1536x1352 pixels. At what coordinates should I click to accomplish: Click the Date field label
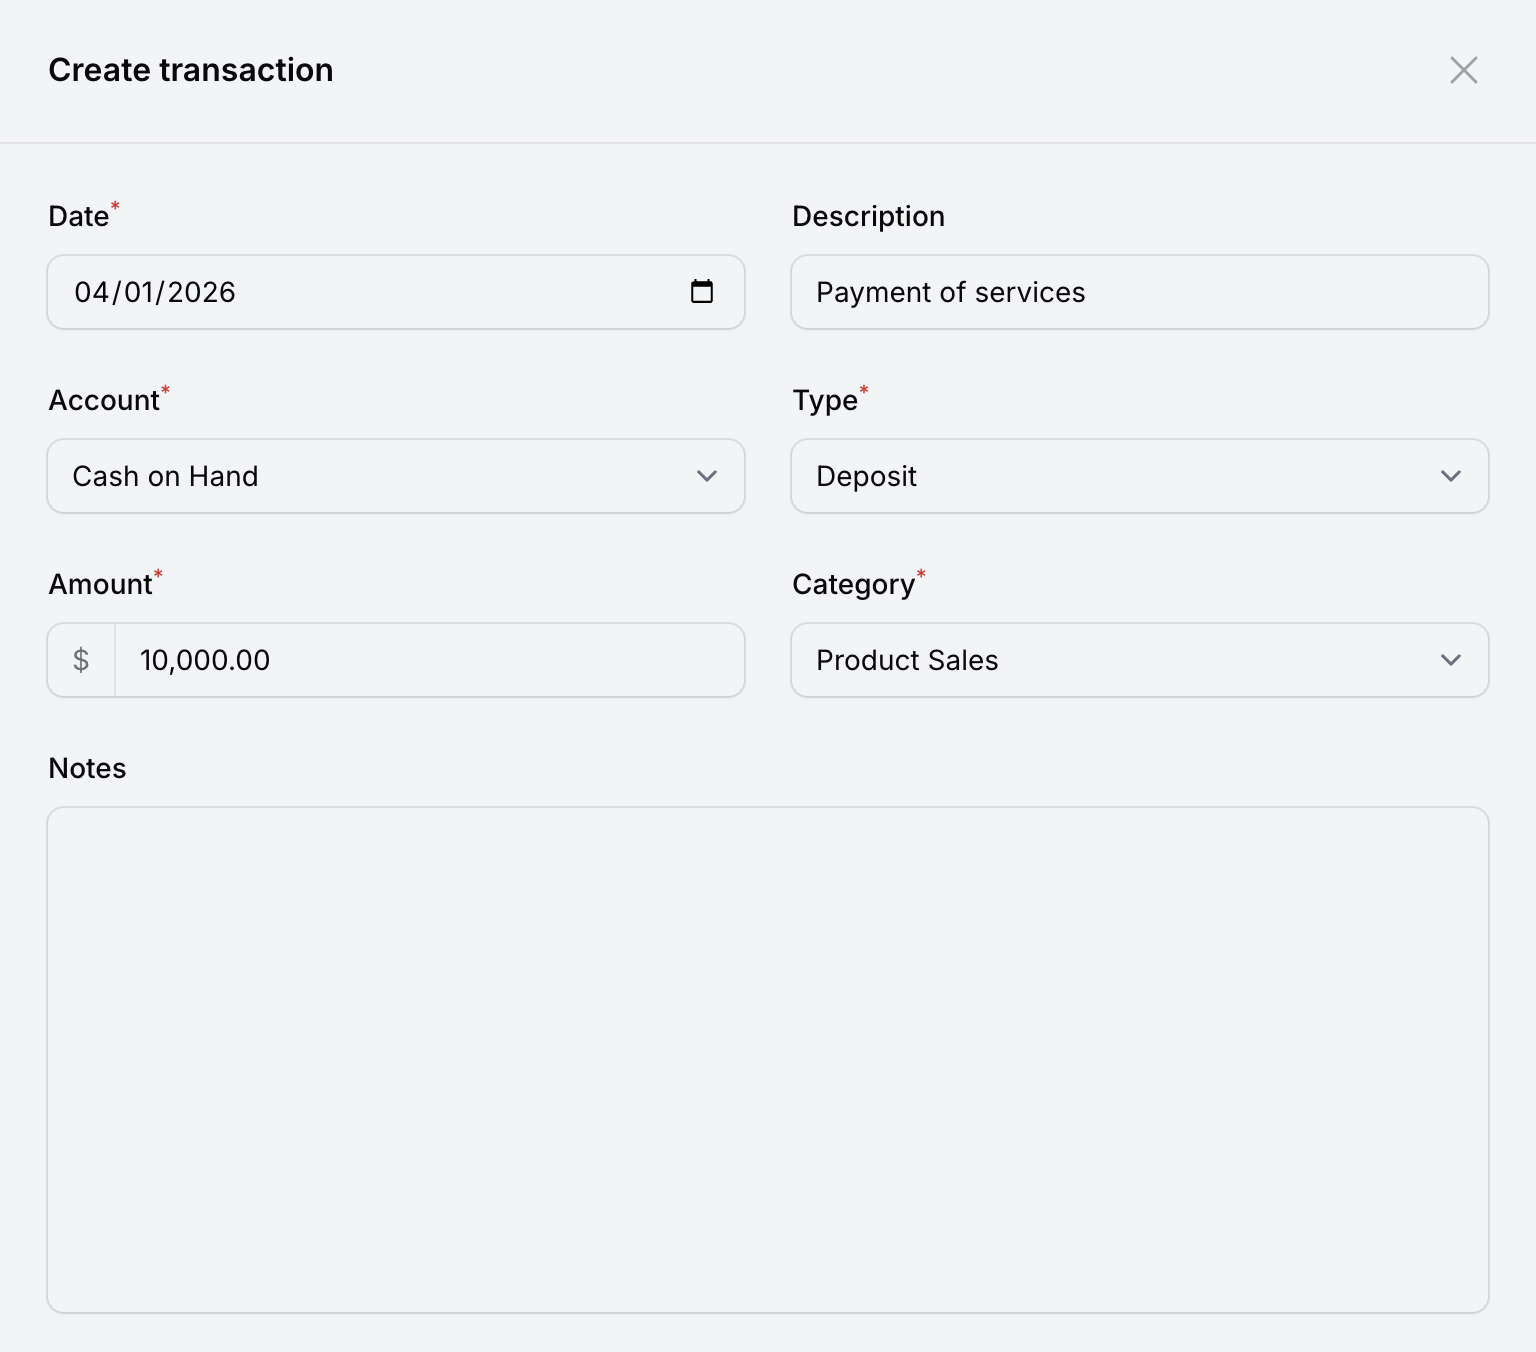point(78,216)
